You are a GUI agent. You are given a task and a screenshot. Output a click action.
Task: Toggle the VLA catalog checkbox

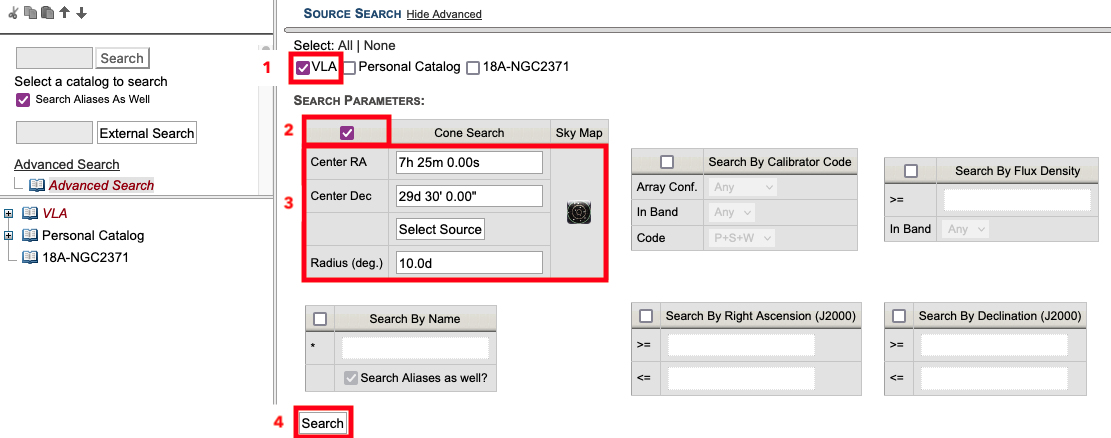click(x=303, y=68)
